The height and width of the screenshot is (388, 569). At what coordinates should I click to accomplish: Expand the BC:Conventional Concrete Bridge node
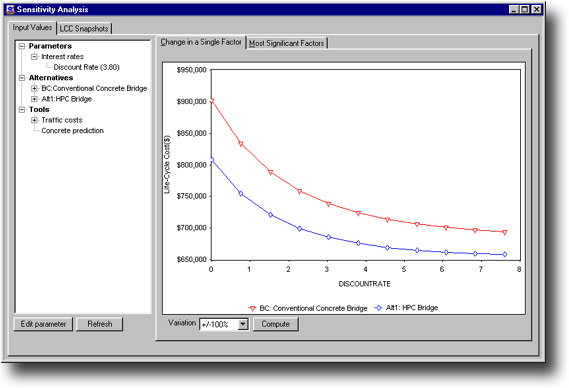click(x=34, y=88)
